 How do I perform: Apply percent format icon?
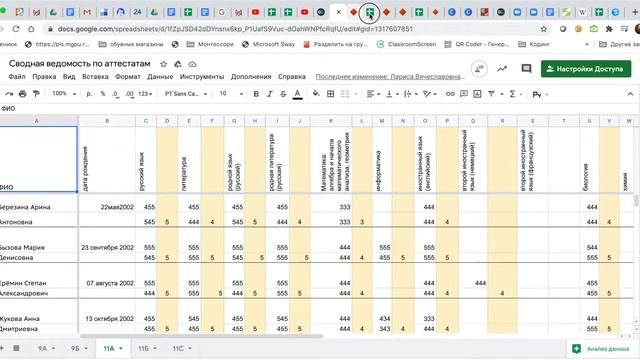pyautogui.click(x=103, y=94)
